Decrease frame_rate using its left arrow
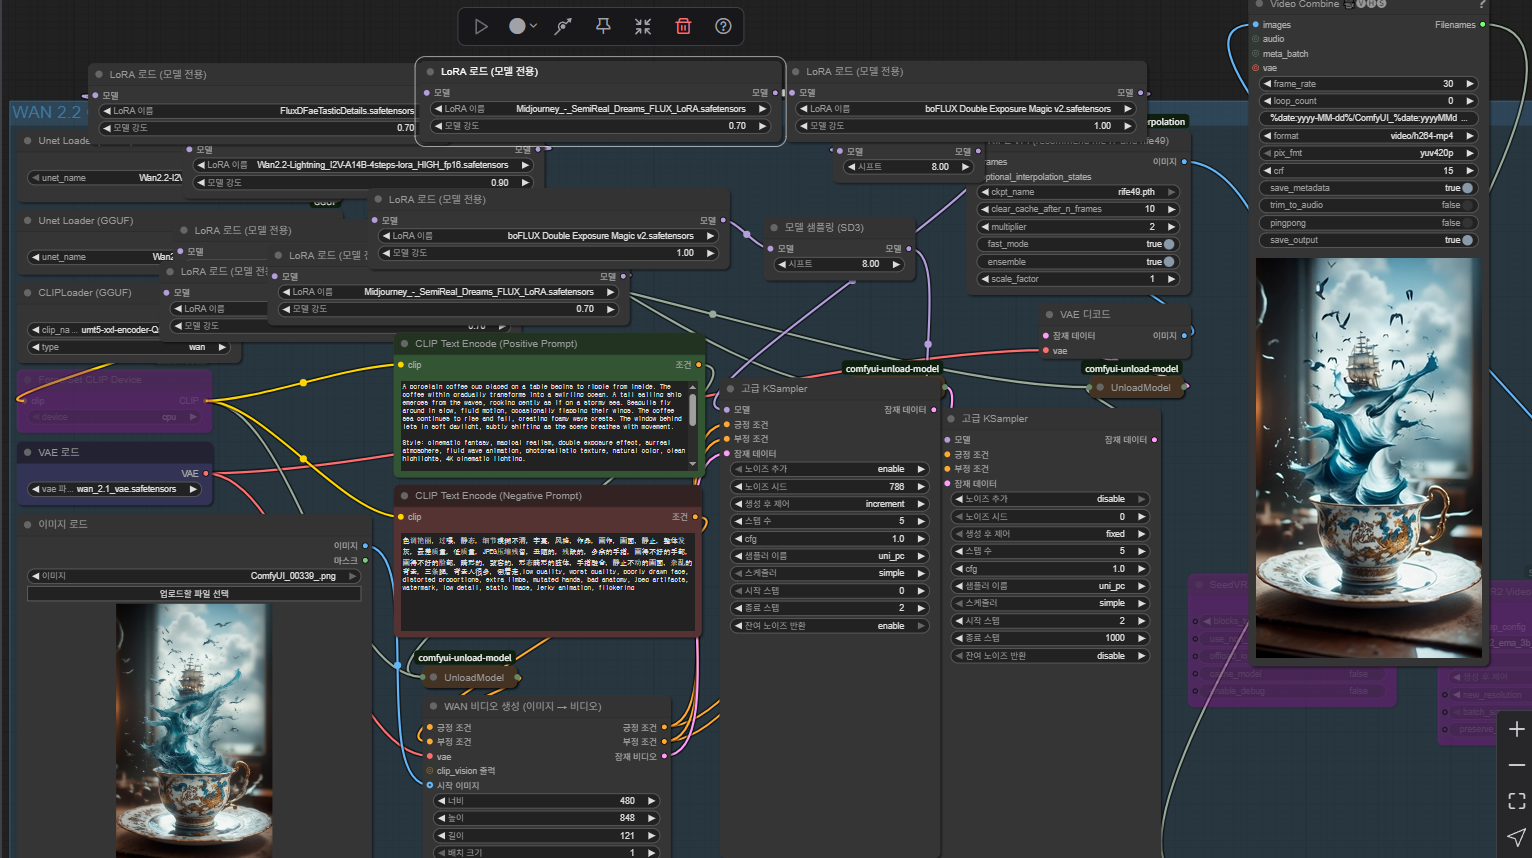Screen dimensions: 1532x858 coord(1267,84)
